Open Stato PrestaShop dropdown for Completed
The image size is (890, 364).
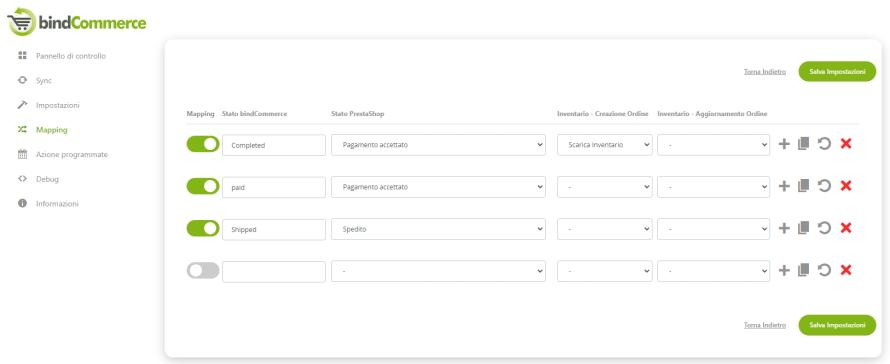coord(438,145)
